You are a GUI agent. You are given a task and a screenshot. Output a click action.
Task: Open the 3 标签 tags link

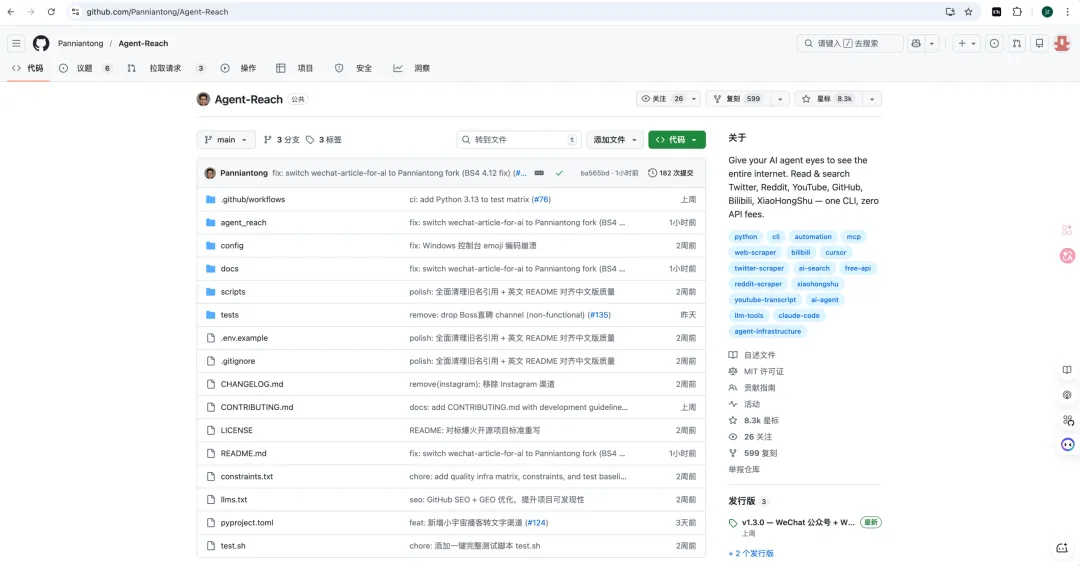[x=324, y=140]
